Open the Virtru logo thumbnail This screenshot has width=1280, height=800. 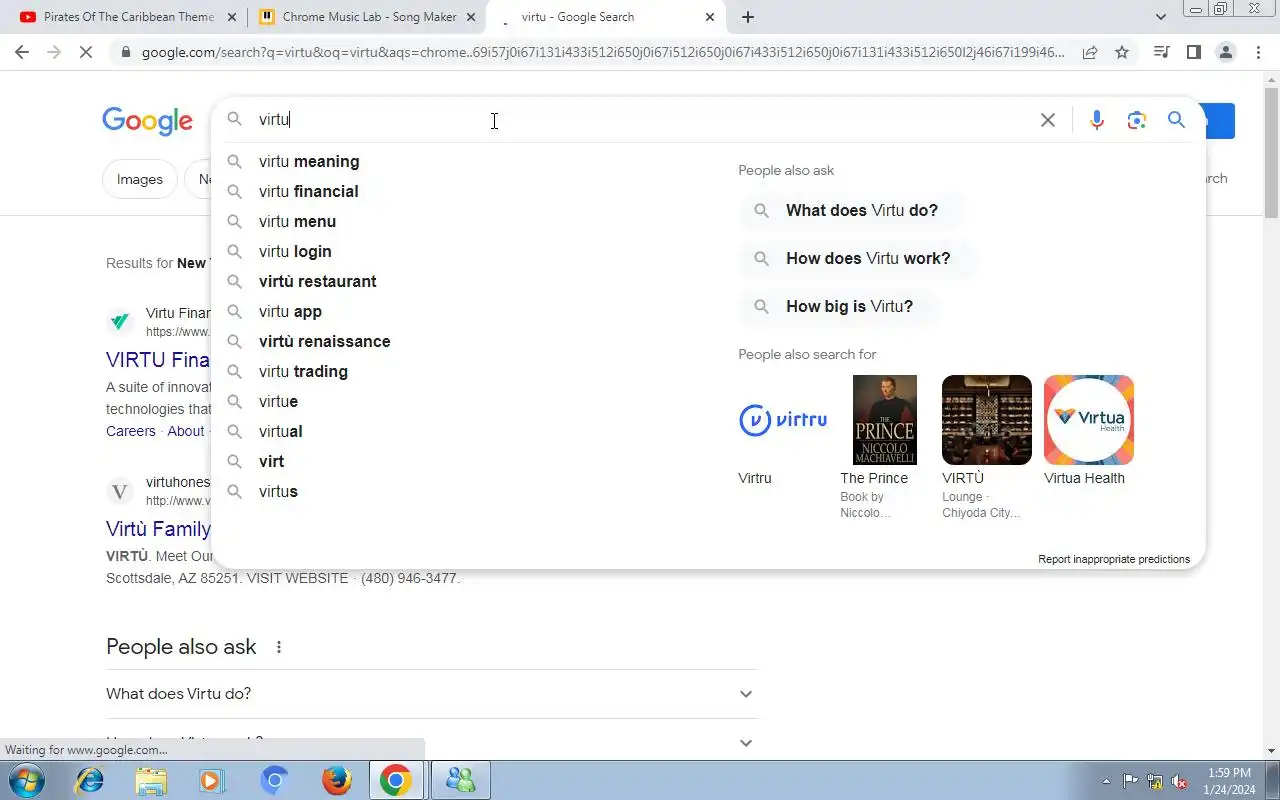783,420
